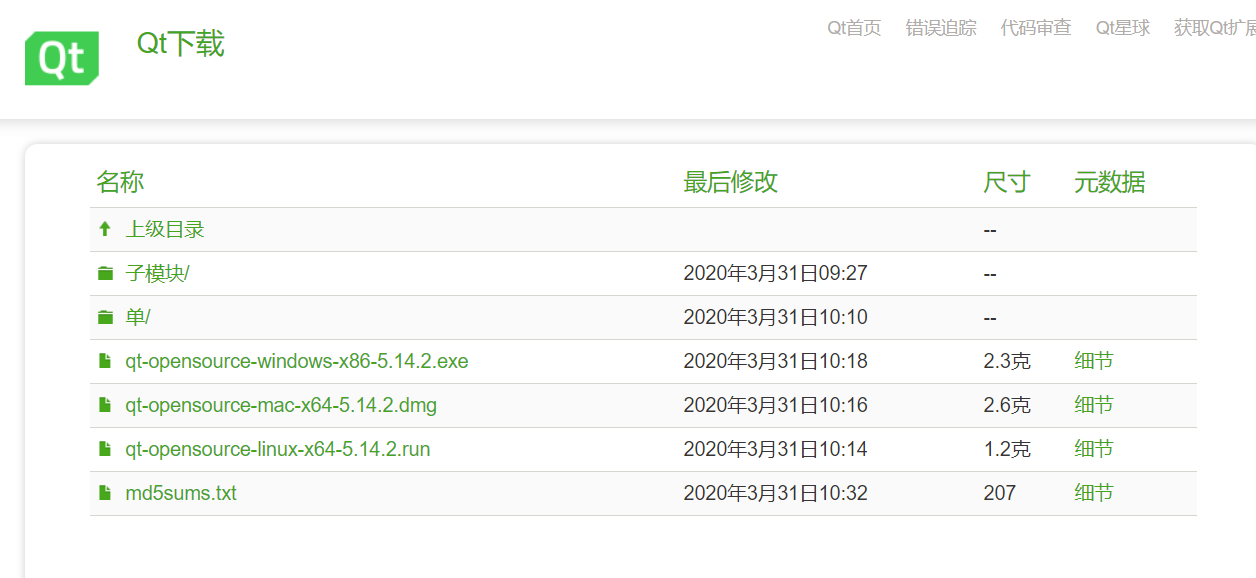Image resolution: width=1256 pixels, height=578 pixels.
Task: Click the size value 2.3克
Action: pos(1007,361)
